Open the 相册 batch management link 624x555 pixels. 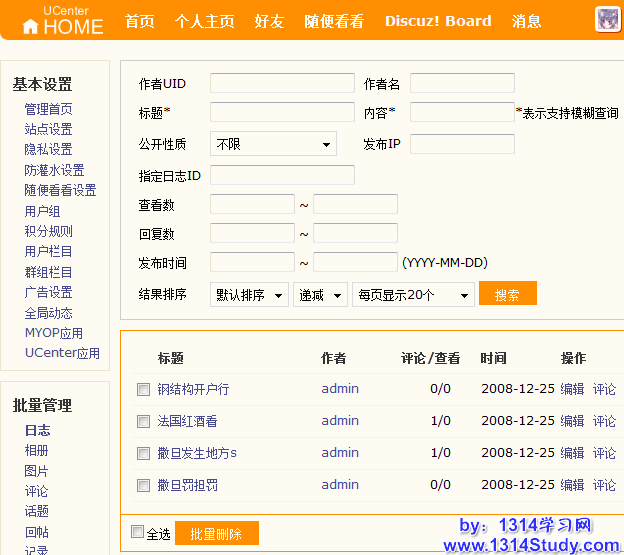point(37,450)
